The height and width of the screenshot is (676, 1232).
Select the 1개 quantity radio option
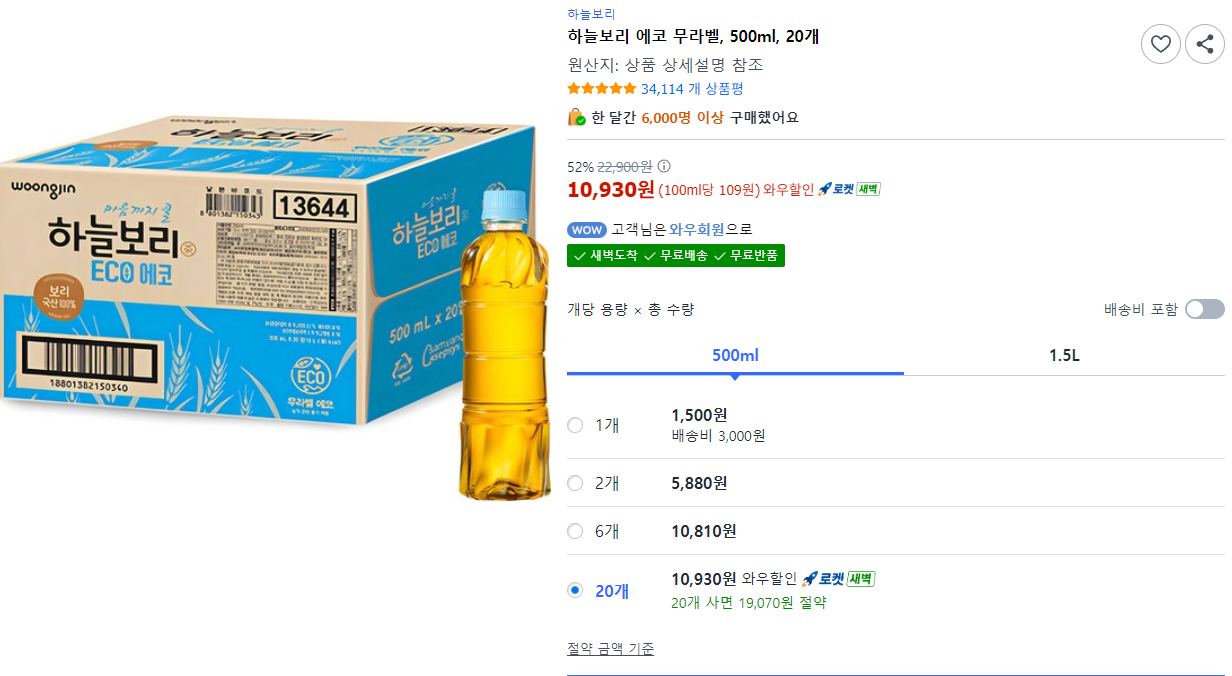(x=575, y=425)
